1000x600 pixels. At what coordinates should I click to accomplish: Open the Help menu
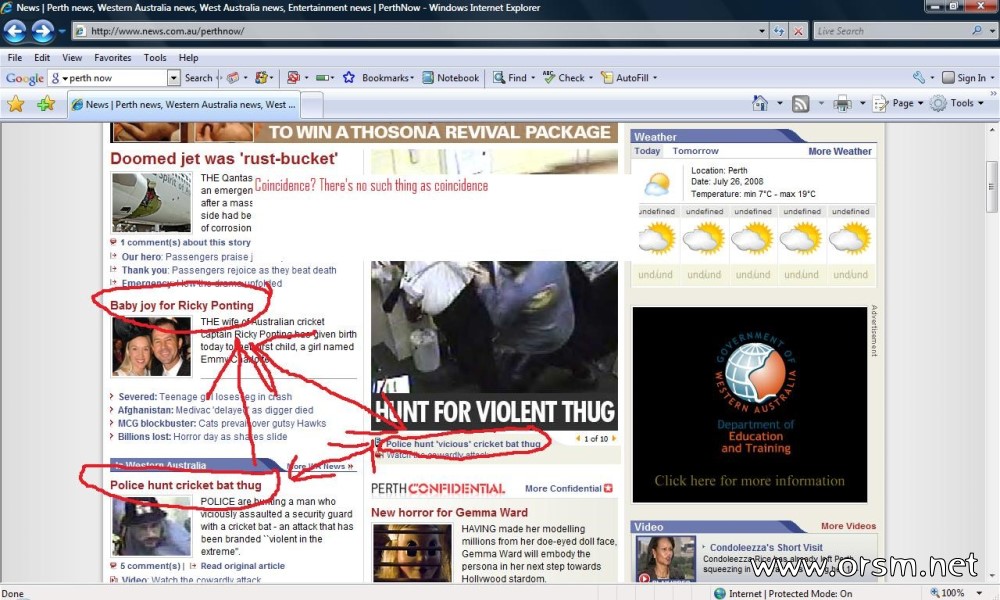188,57
